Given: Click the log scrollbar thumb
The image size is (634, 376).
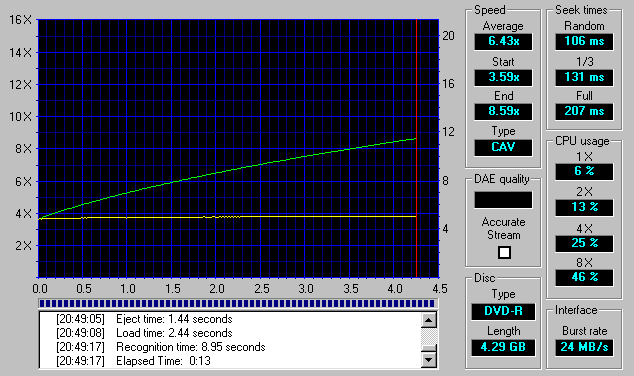Looking at the screenshot, I should (429, 348).
